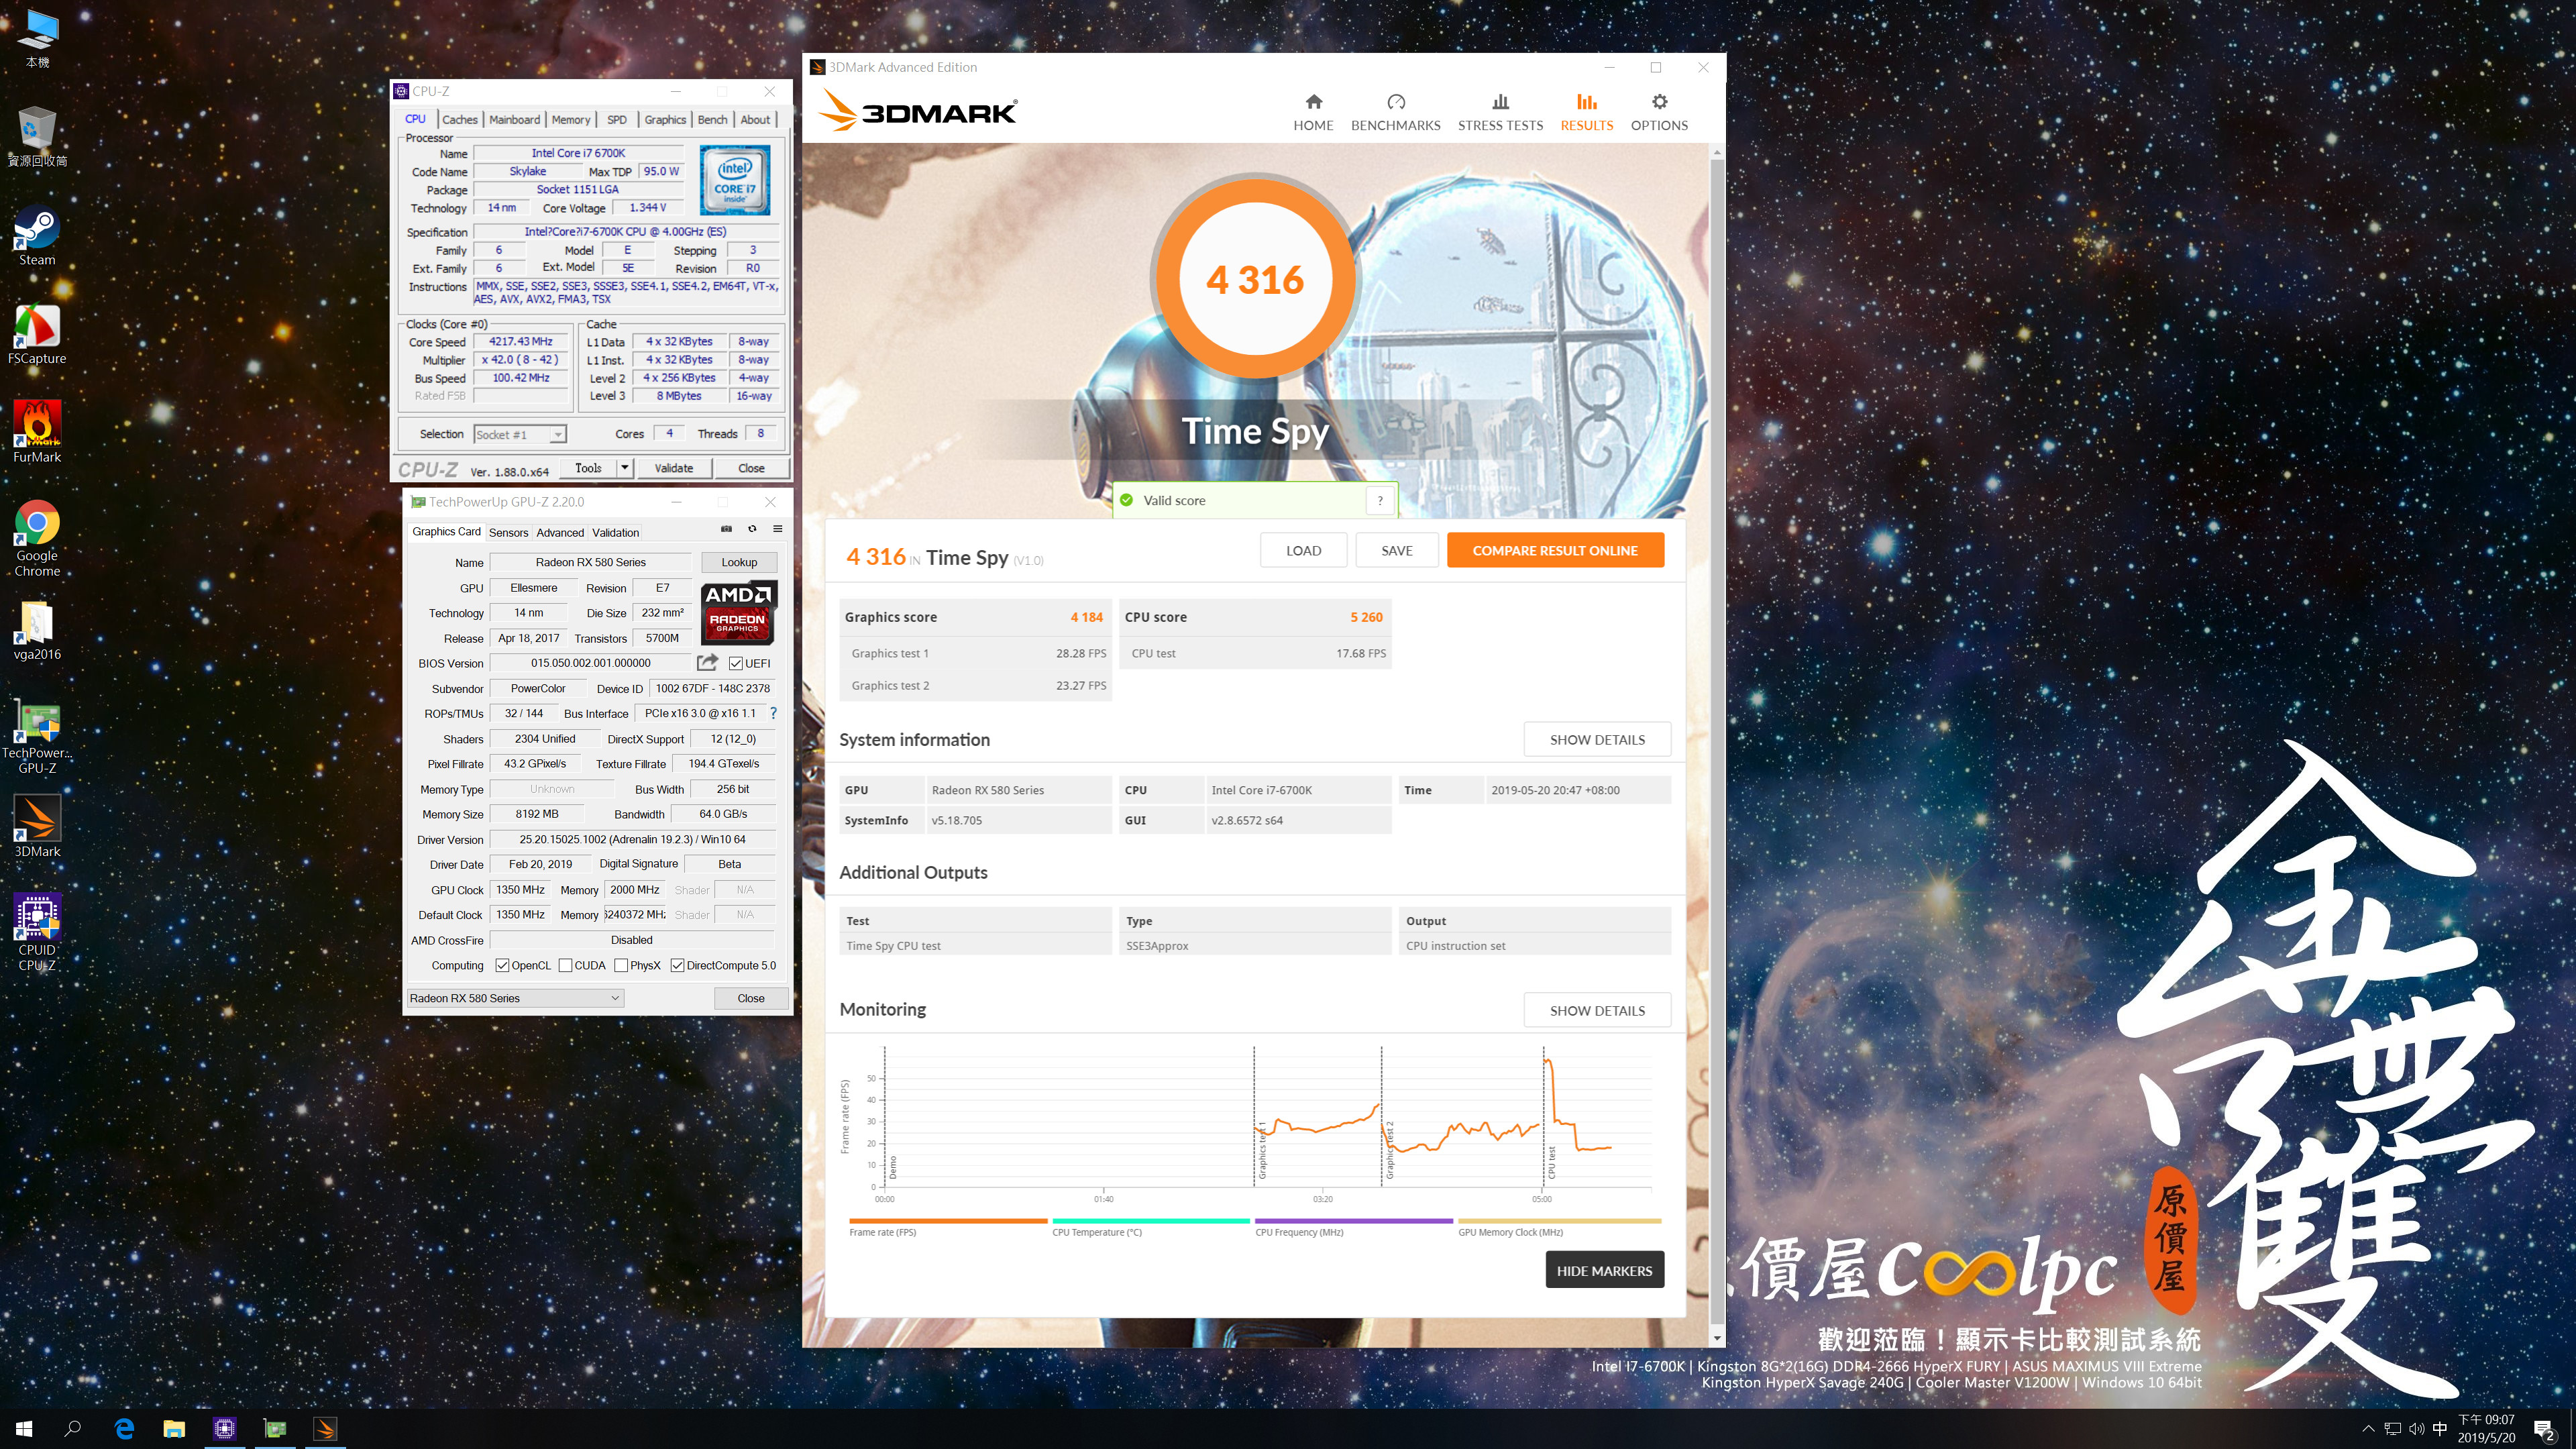Click GPU-Z screenshot camera icon

tap(726, 529)
